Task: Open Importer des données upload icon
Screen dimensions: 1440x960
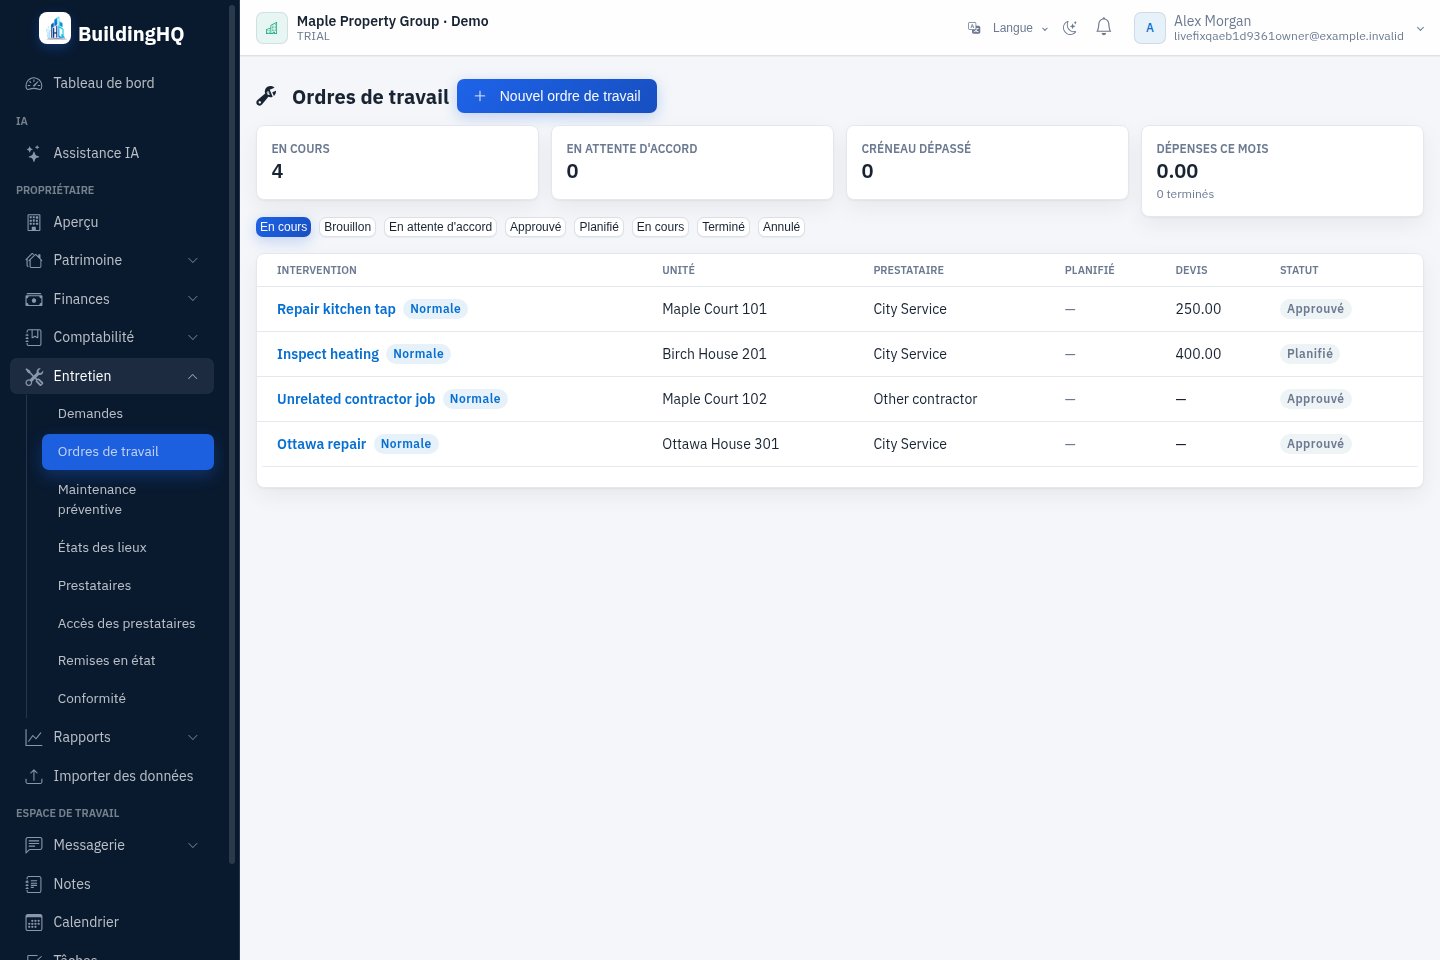Action: point(34,776)
